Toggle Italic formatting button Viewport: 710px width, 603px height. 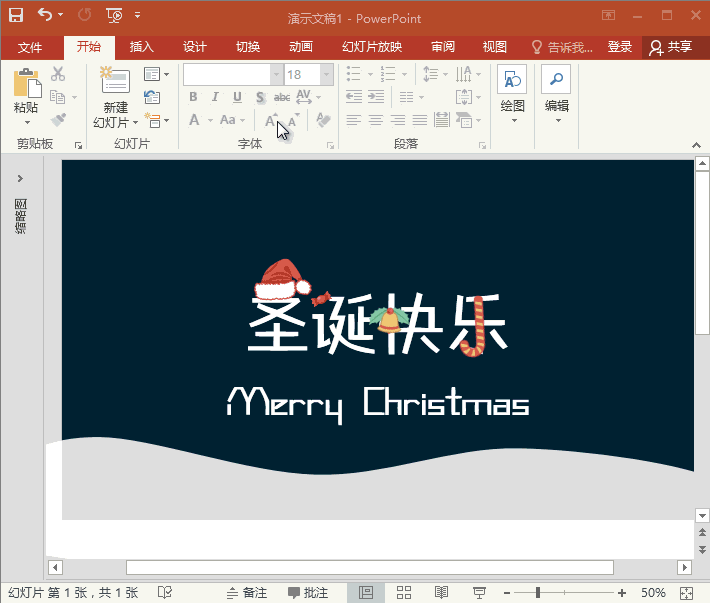click(215, 97)
